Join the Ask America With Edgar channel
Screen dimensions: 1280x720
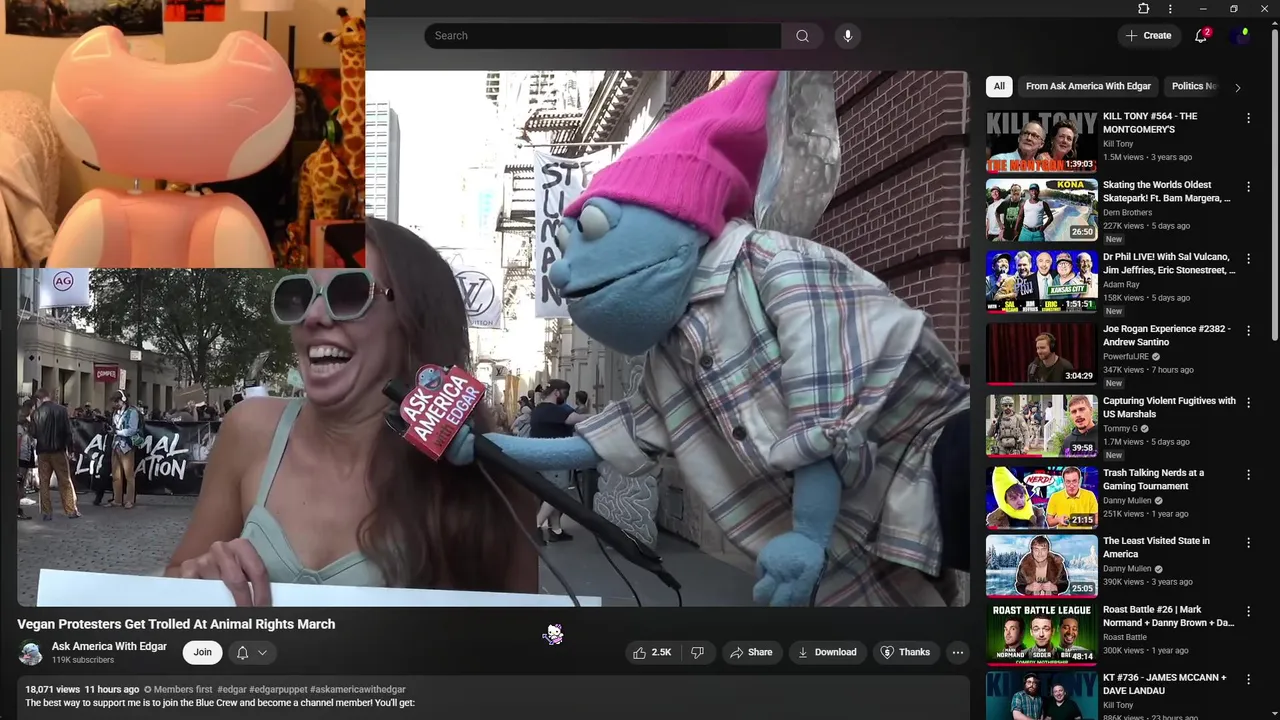tap(202, 652)
